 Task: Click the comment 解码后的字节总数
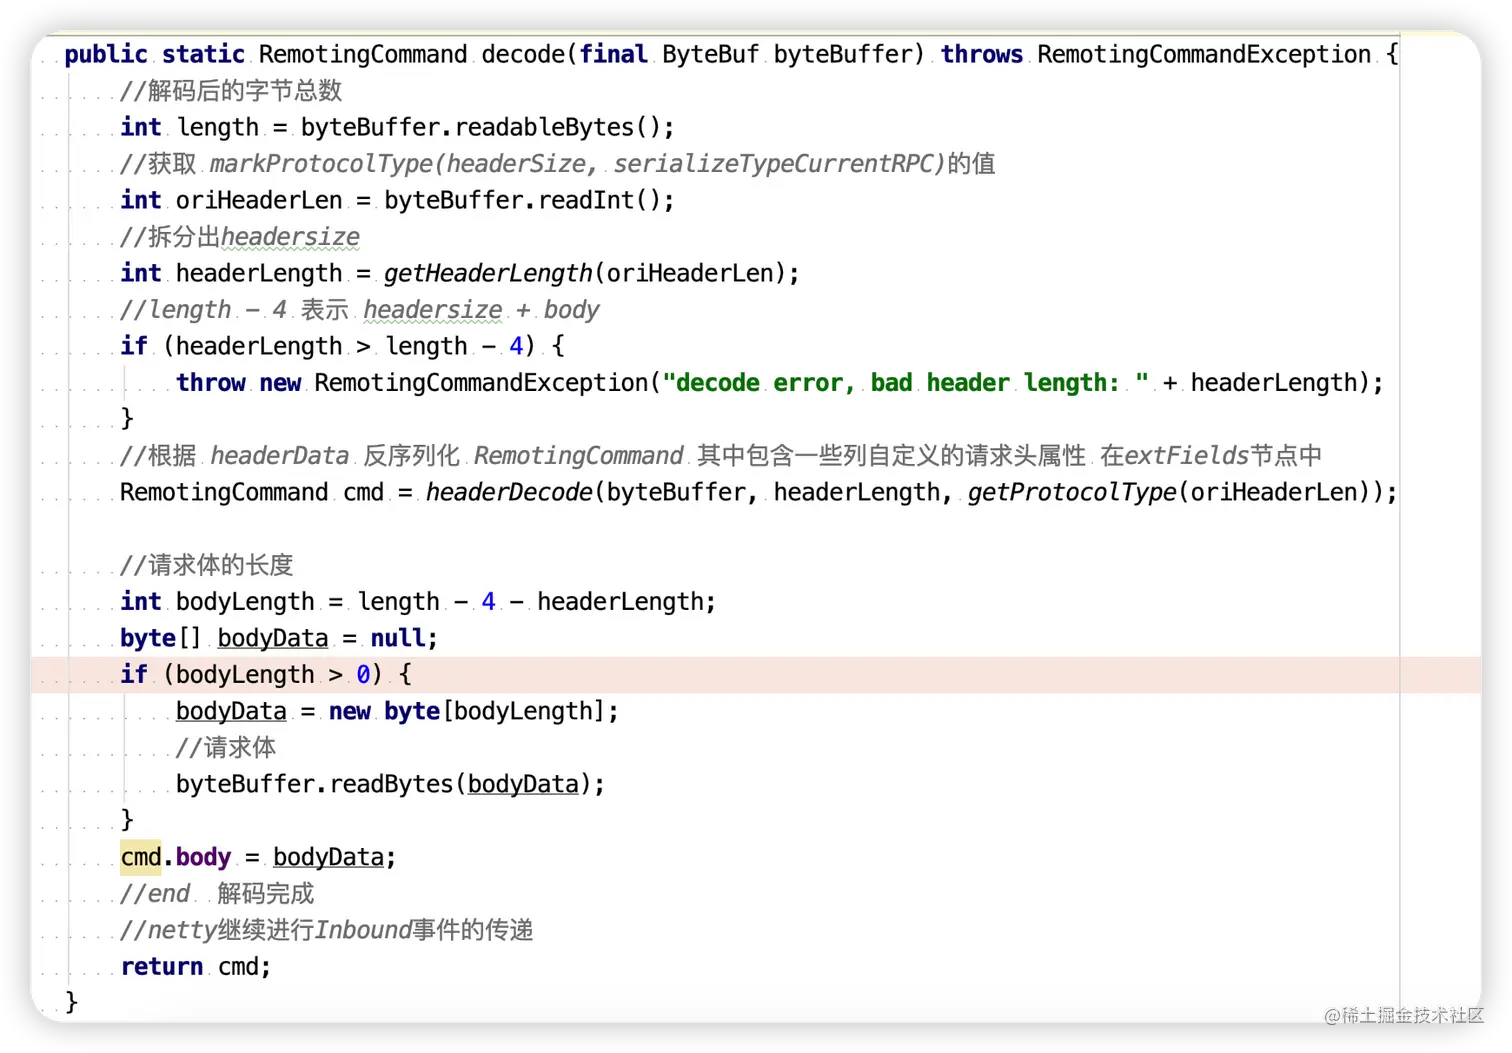[231, 91]
